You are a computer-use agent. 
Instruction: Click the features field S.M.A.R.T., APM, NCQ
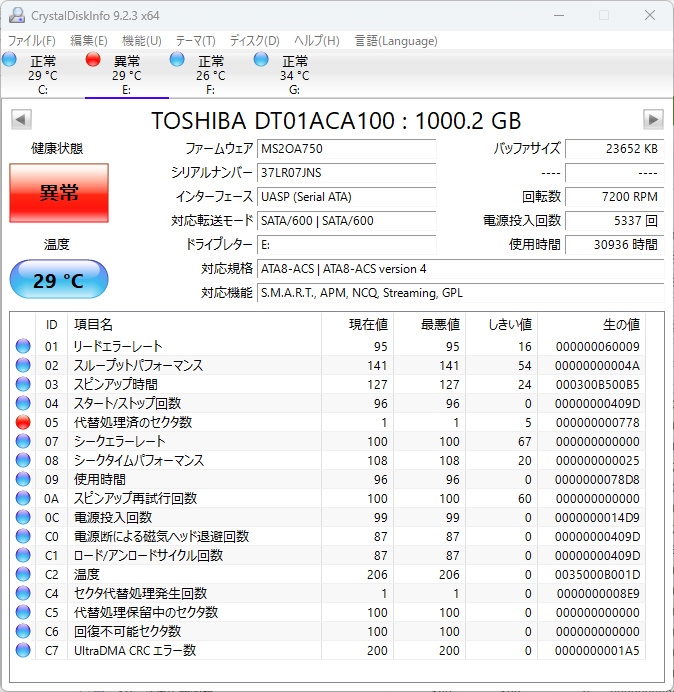click(460, 293)
